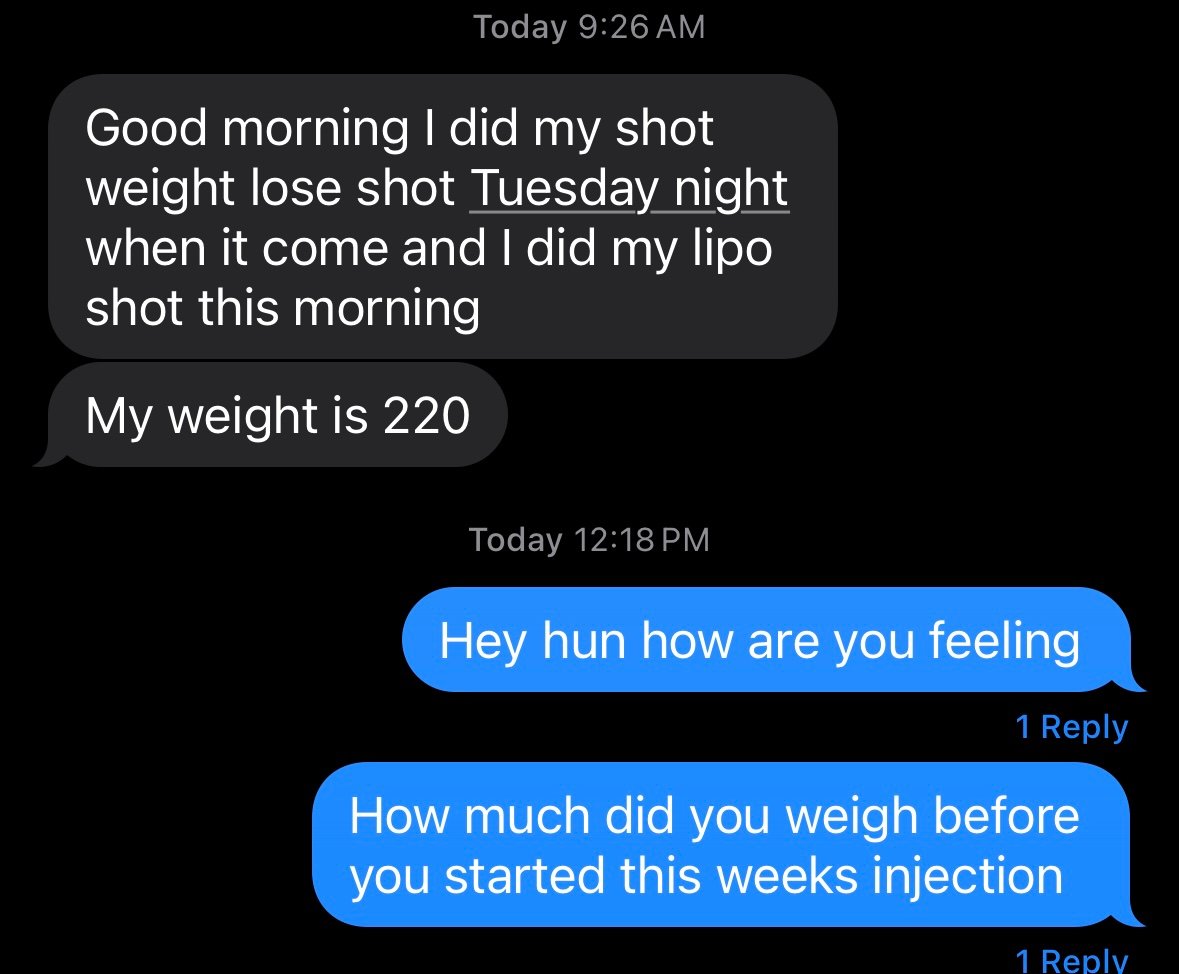Viewport: 1179px width, 974px height.
Task: Click the word "feeling" in the blue message
Action: (x=1004, y=641)
